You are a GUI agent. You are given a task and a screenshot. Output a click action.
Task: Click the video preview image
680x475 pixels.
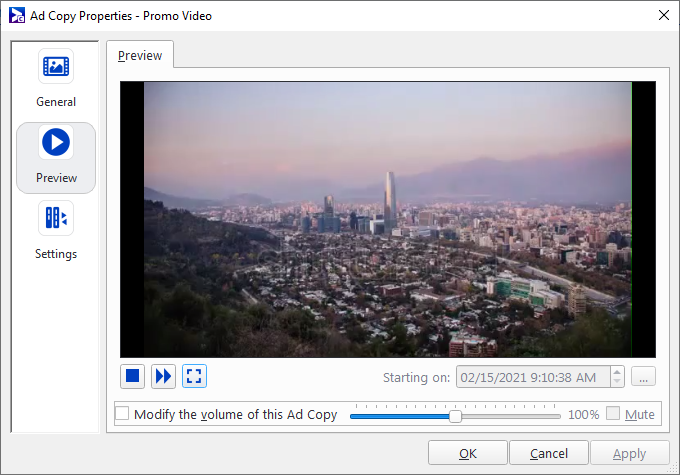point(388,219)
